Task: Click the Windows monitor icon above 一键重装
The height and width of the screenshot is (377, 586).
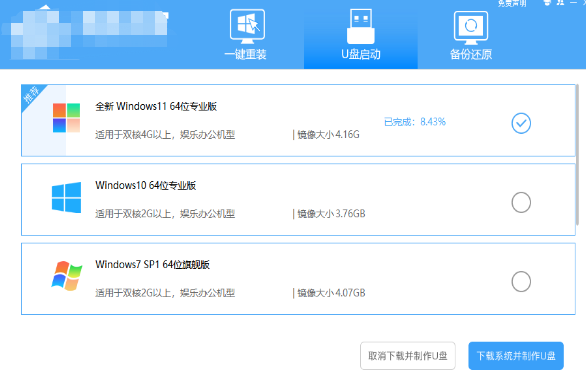Action: (247, 26)
